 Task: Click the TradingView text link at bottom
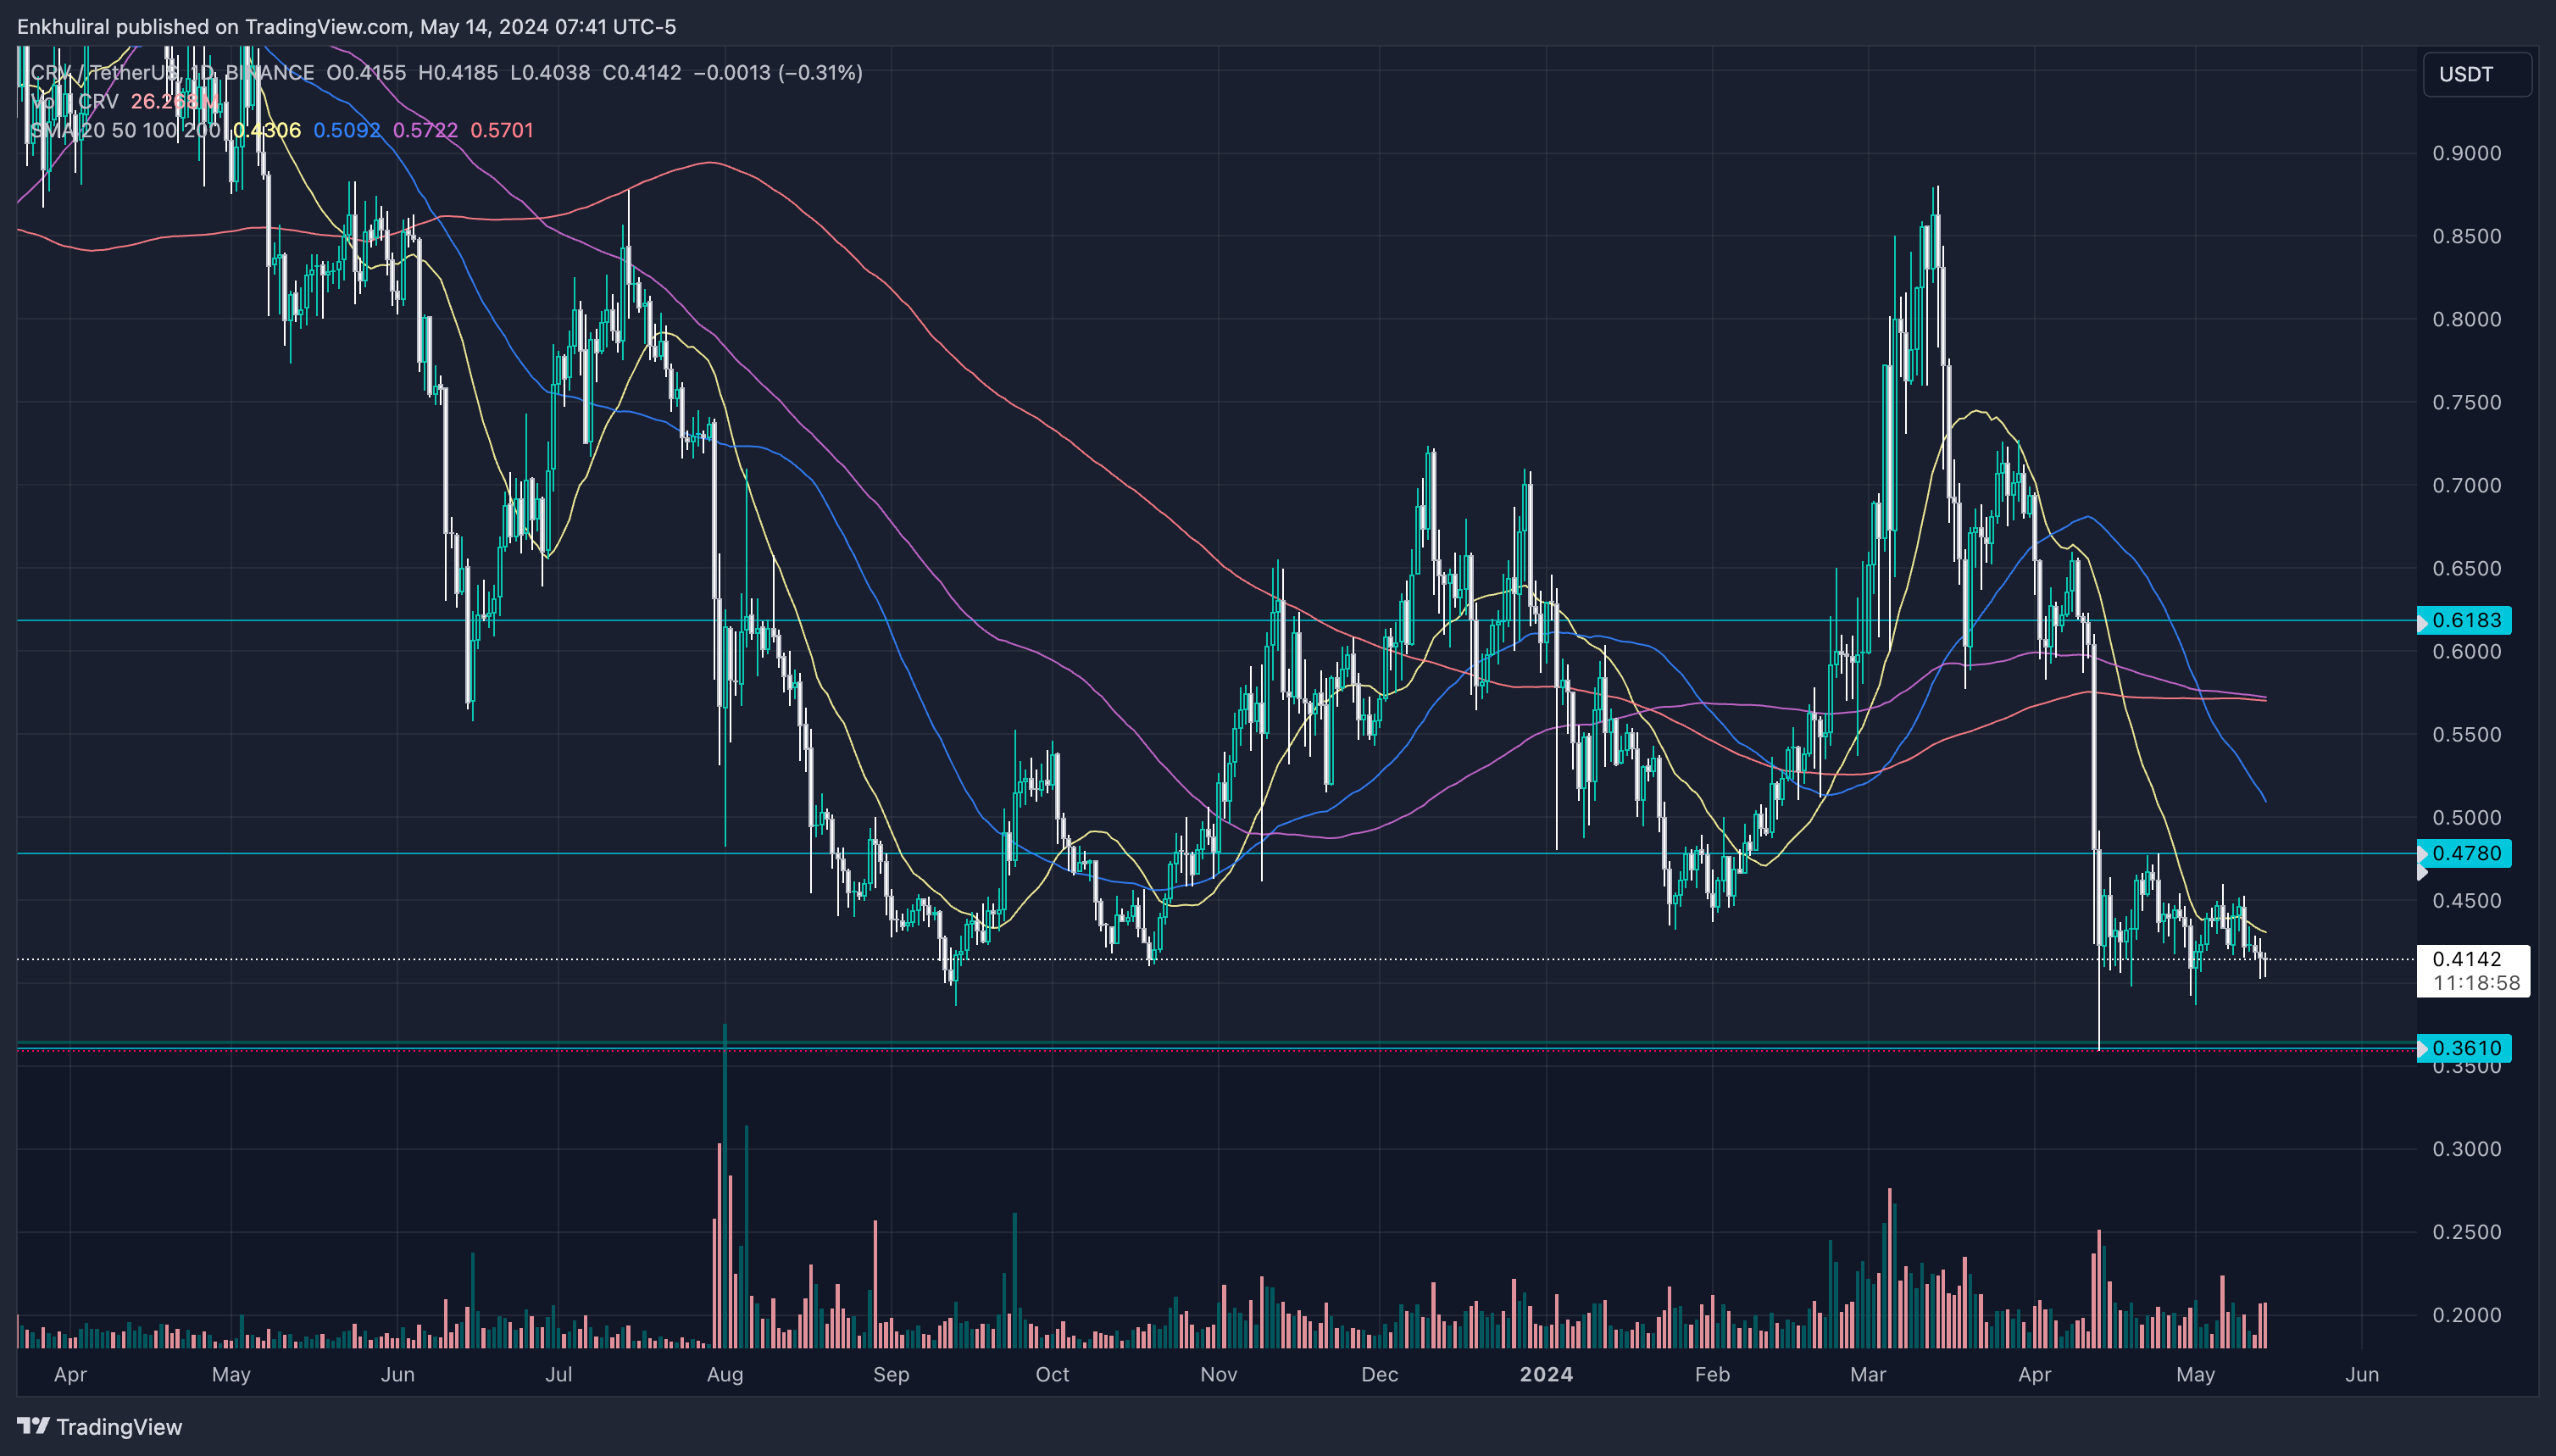tap(119, 1427)
